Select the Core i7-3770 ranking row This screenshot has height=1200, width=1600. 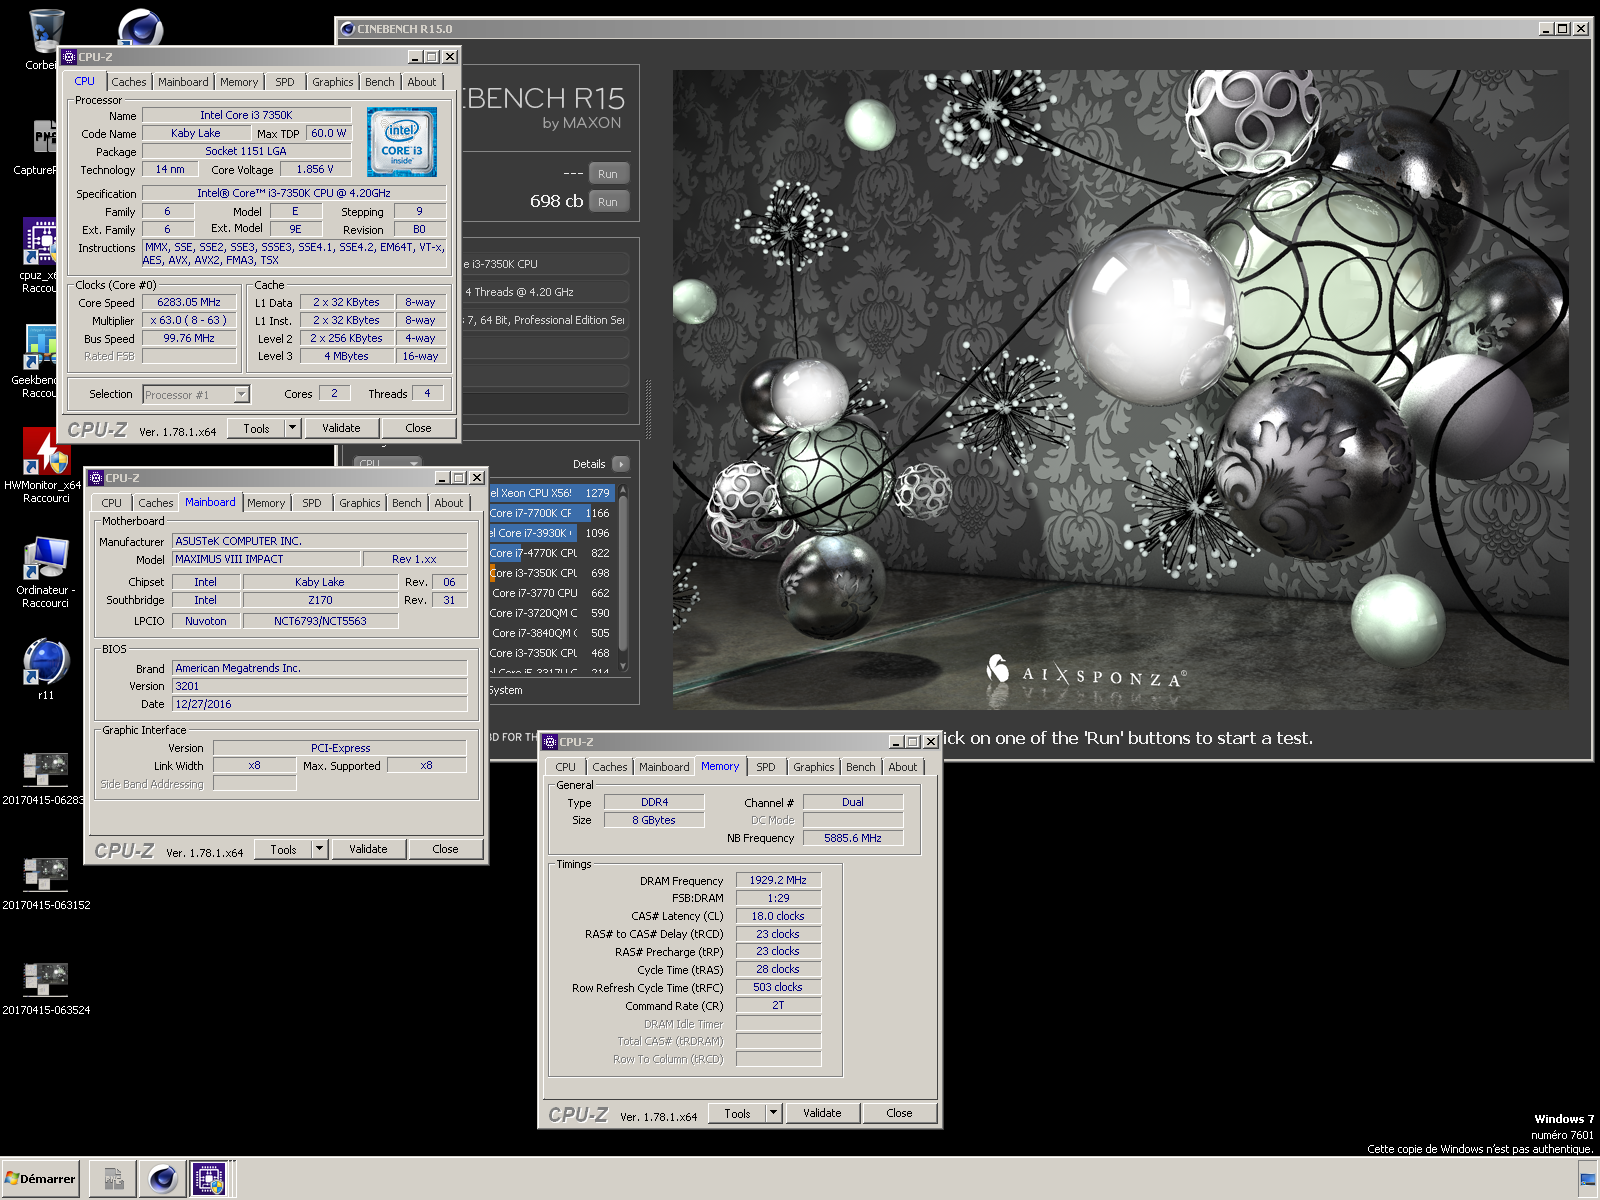click(x=551, y=593)
